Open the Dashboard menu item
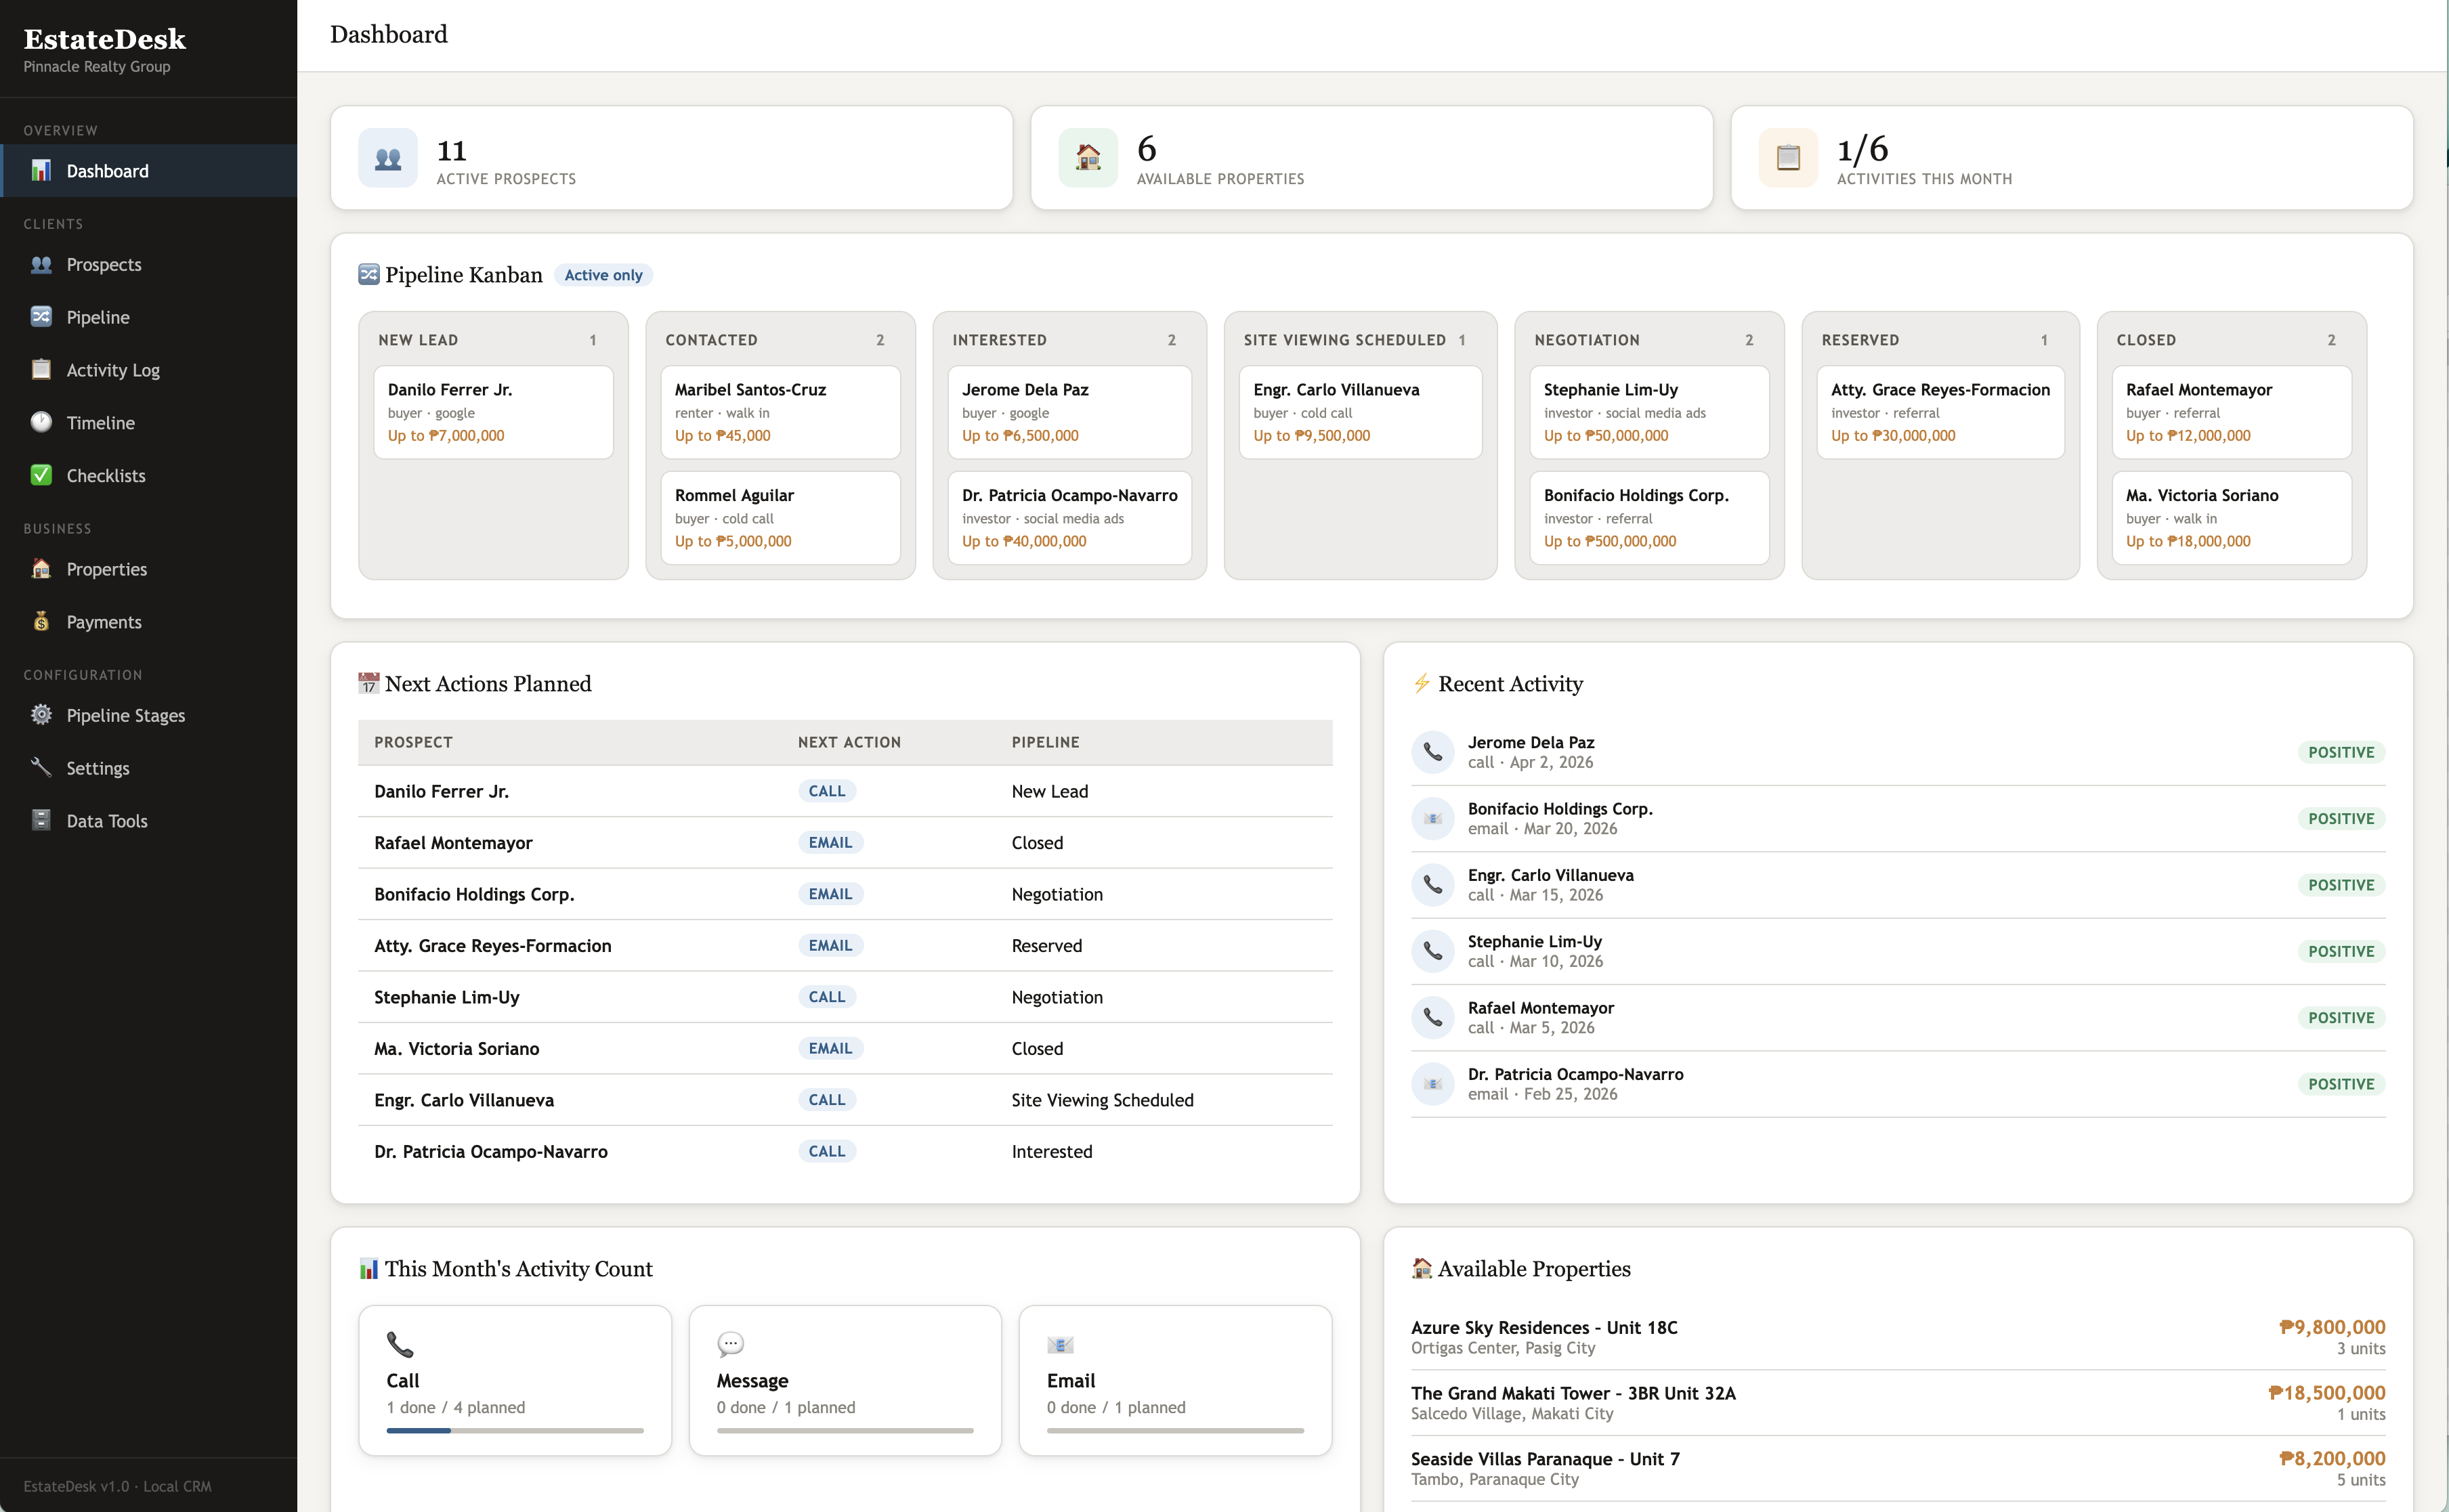The image size is (2449, 1512). click(107, 171)
